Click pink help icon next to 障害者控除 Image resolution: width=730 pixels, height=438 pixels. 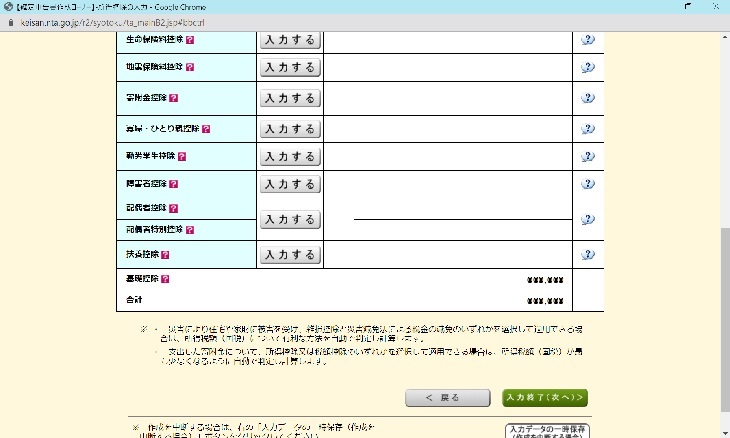[x=174, y=184]
